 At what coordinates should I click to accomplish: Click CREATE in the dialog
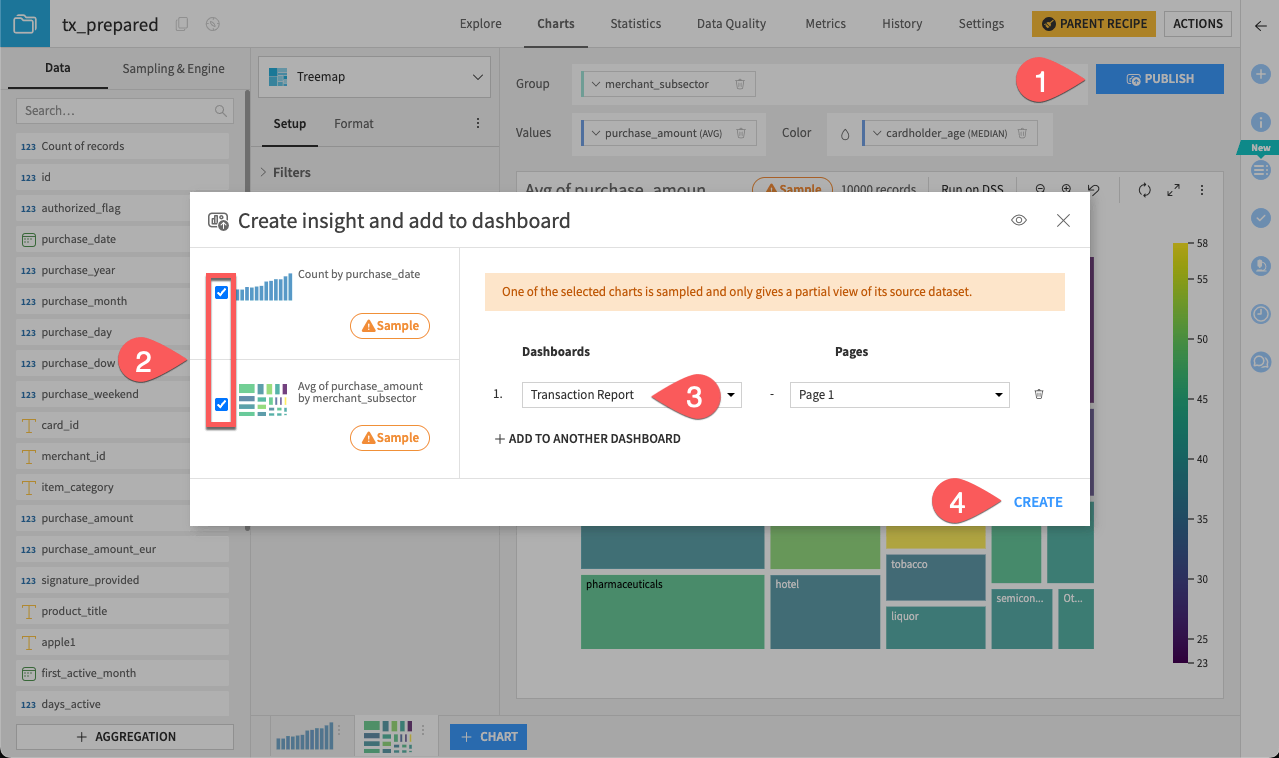click(x=1038, y=502)
